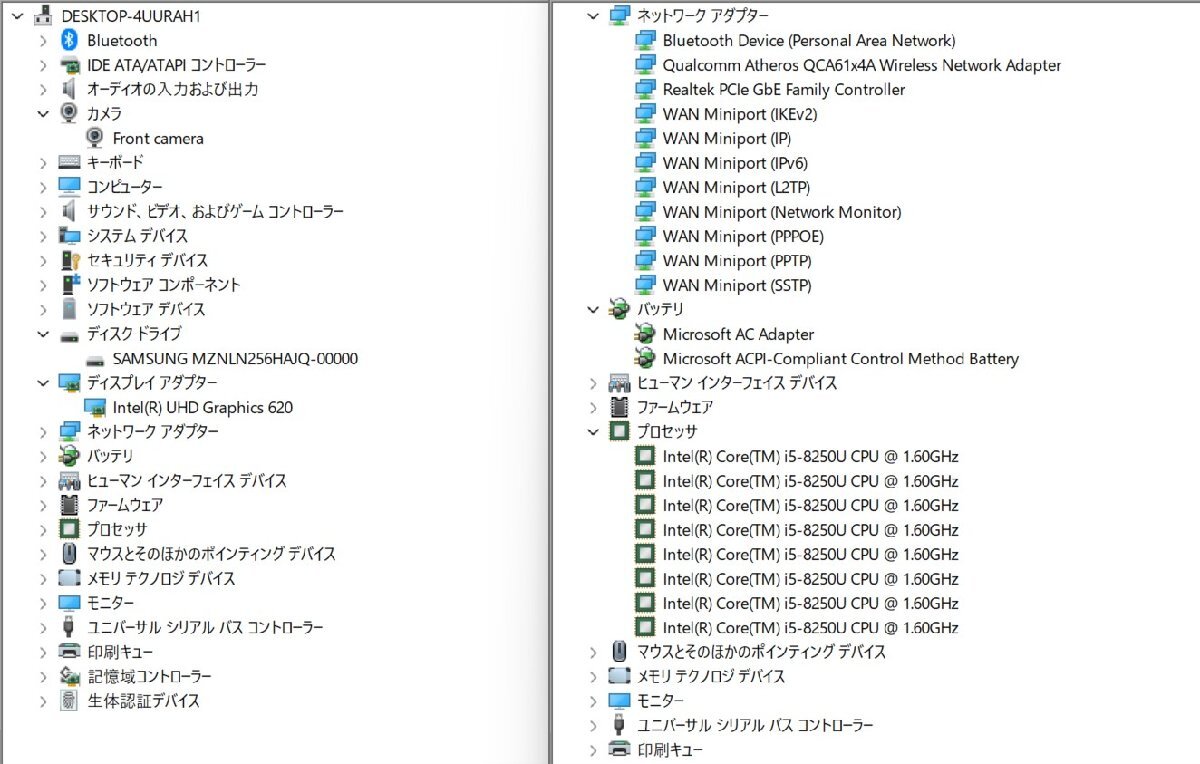This screenshot has height=764, width=1200.
Task: Select left pane プロセッサ category
Action: tap(117, 529)
